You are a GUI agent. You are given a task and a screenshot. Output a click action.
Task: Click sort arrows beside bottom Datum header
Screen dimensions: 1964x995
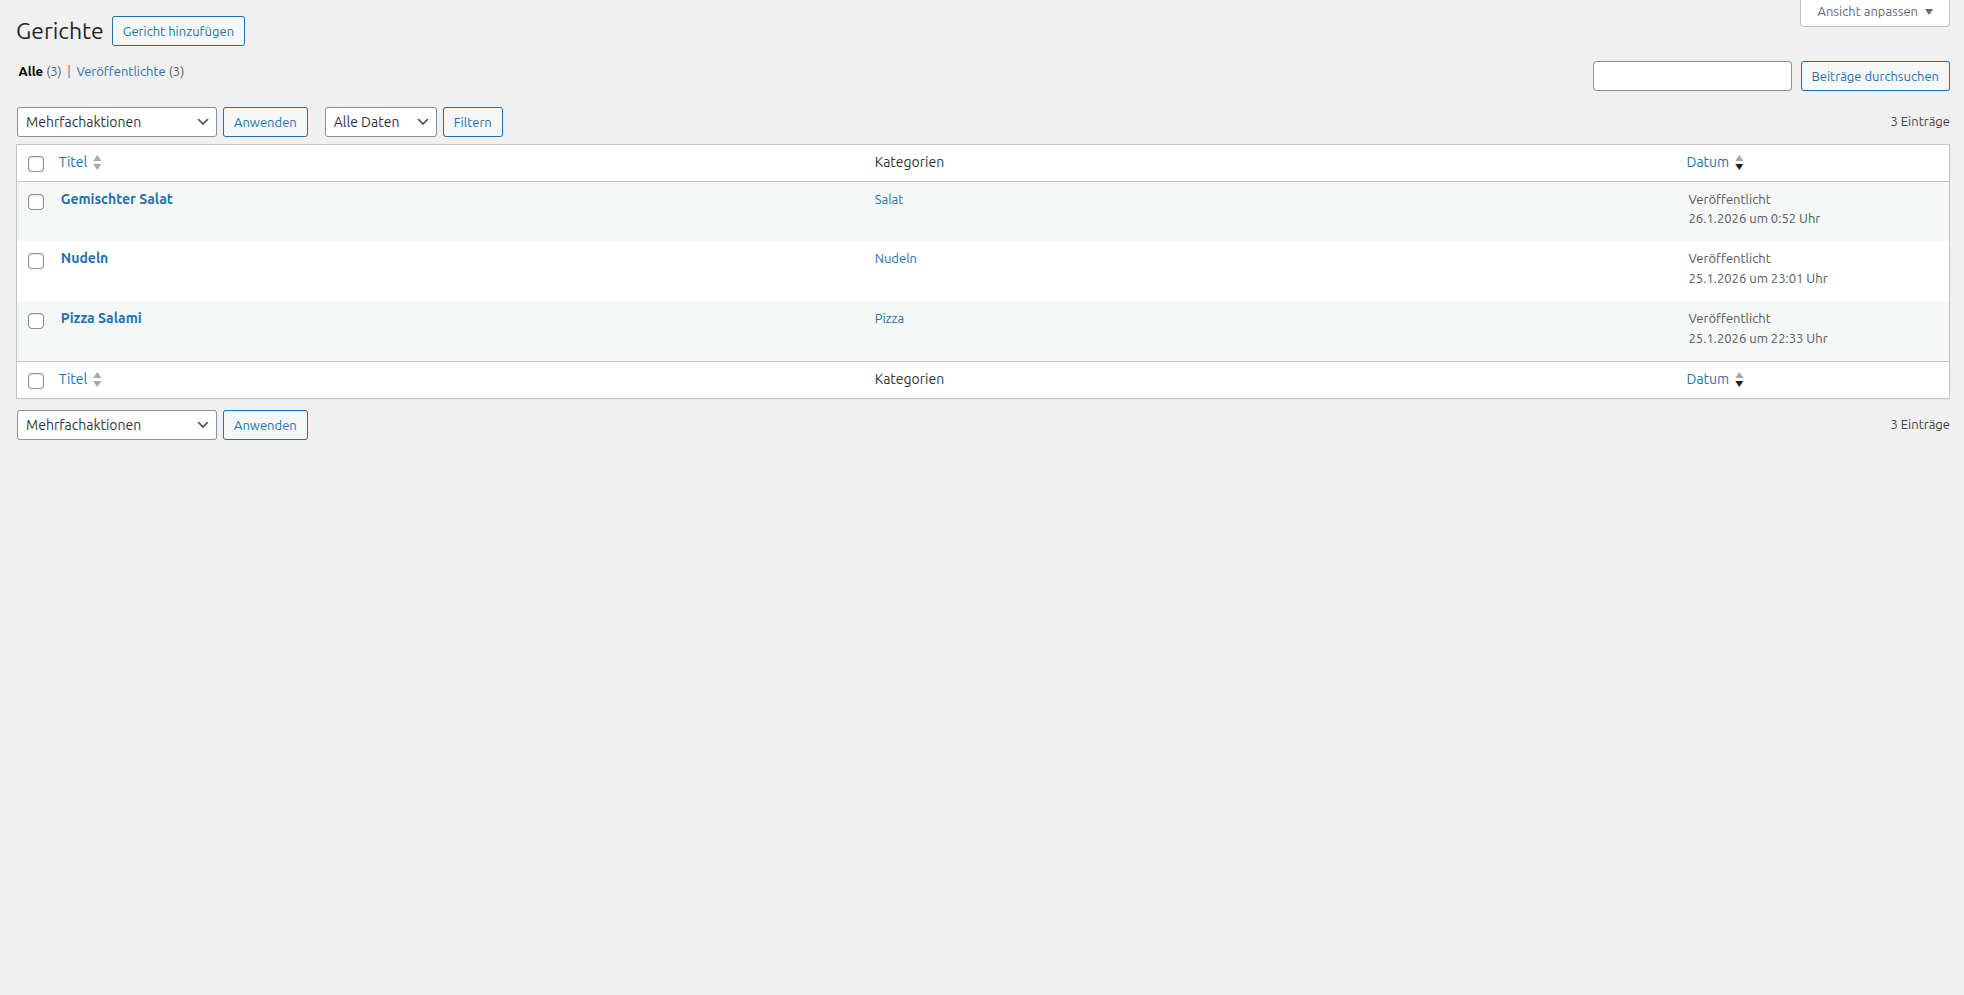1739,380
